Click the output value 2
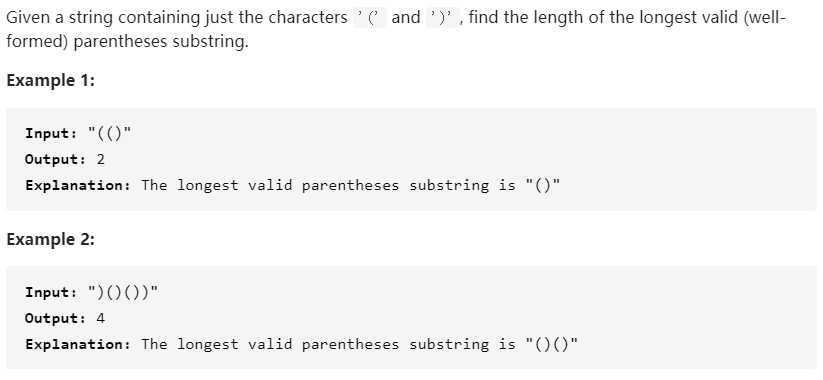This screenshot has width=823, height=380. pos(101,159)
